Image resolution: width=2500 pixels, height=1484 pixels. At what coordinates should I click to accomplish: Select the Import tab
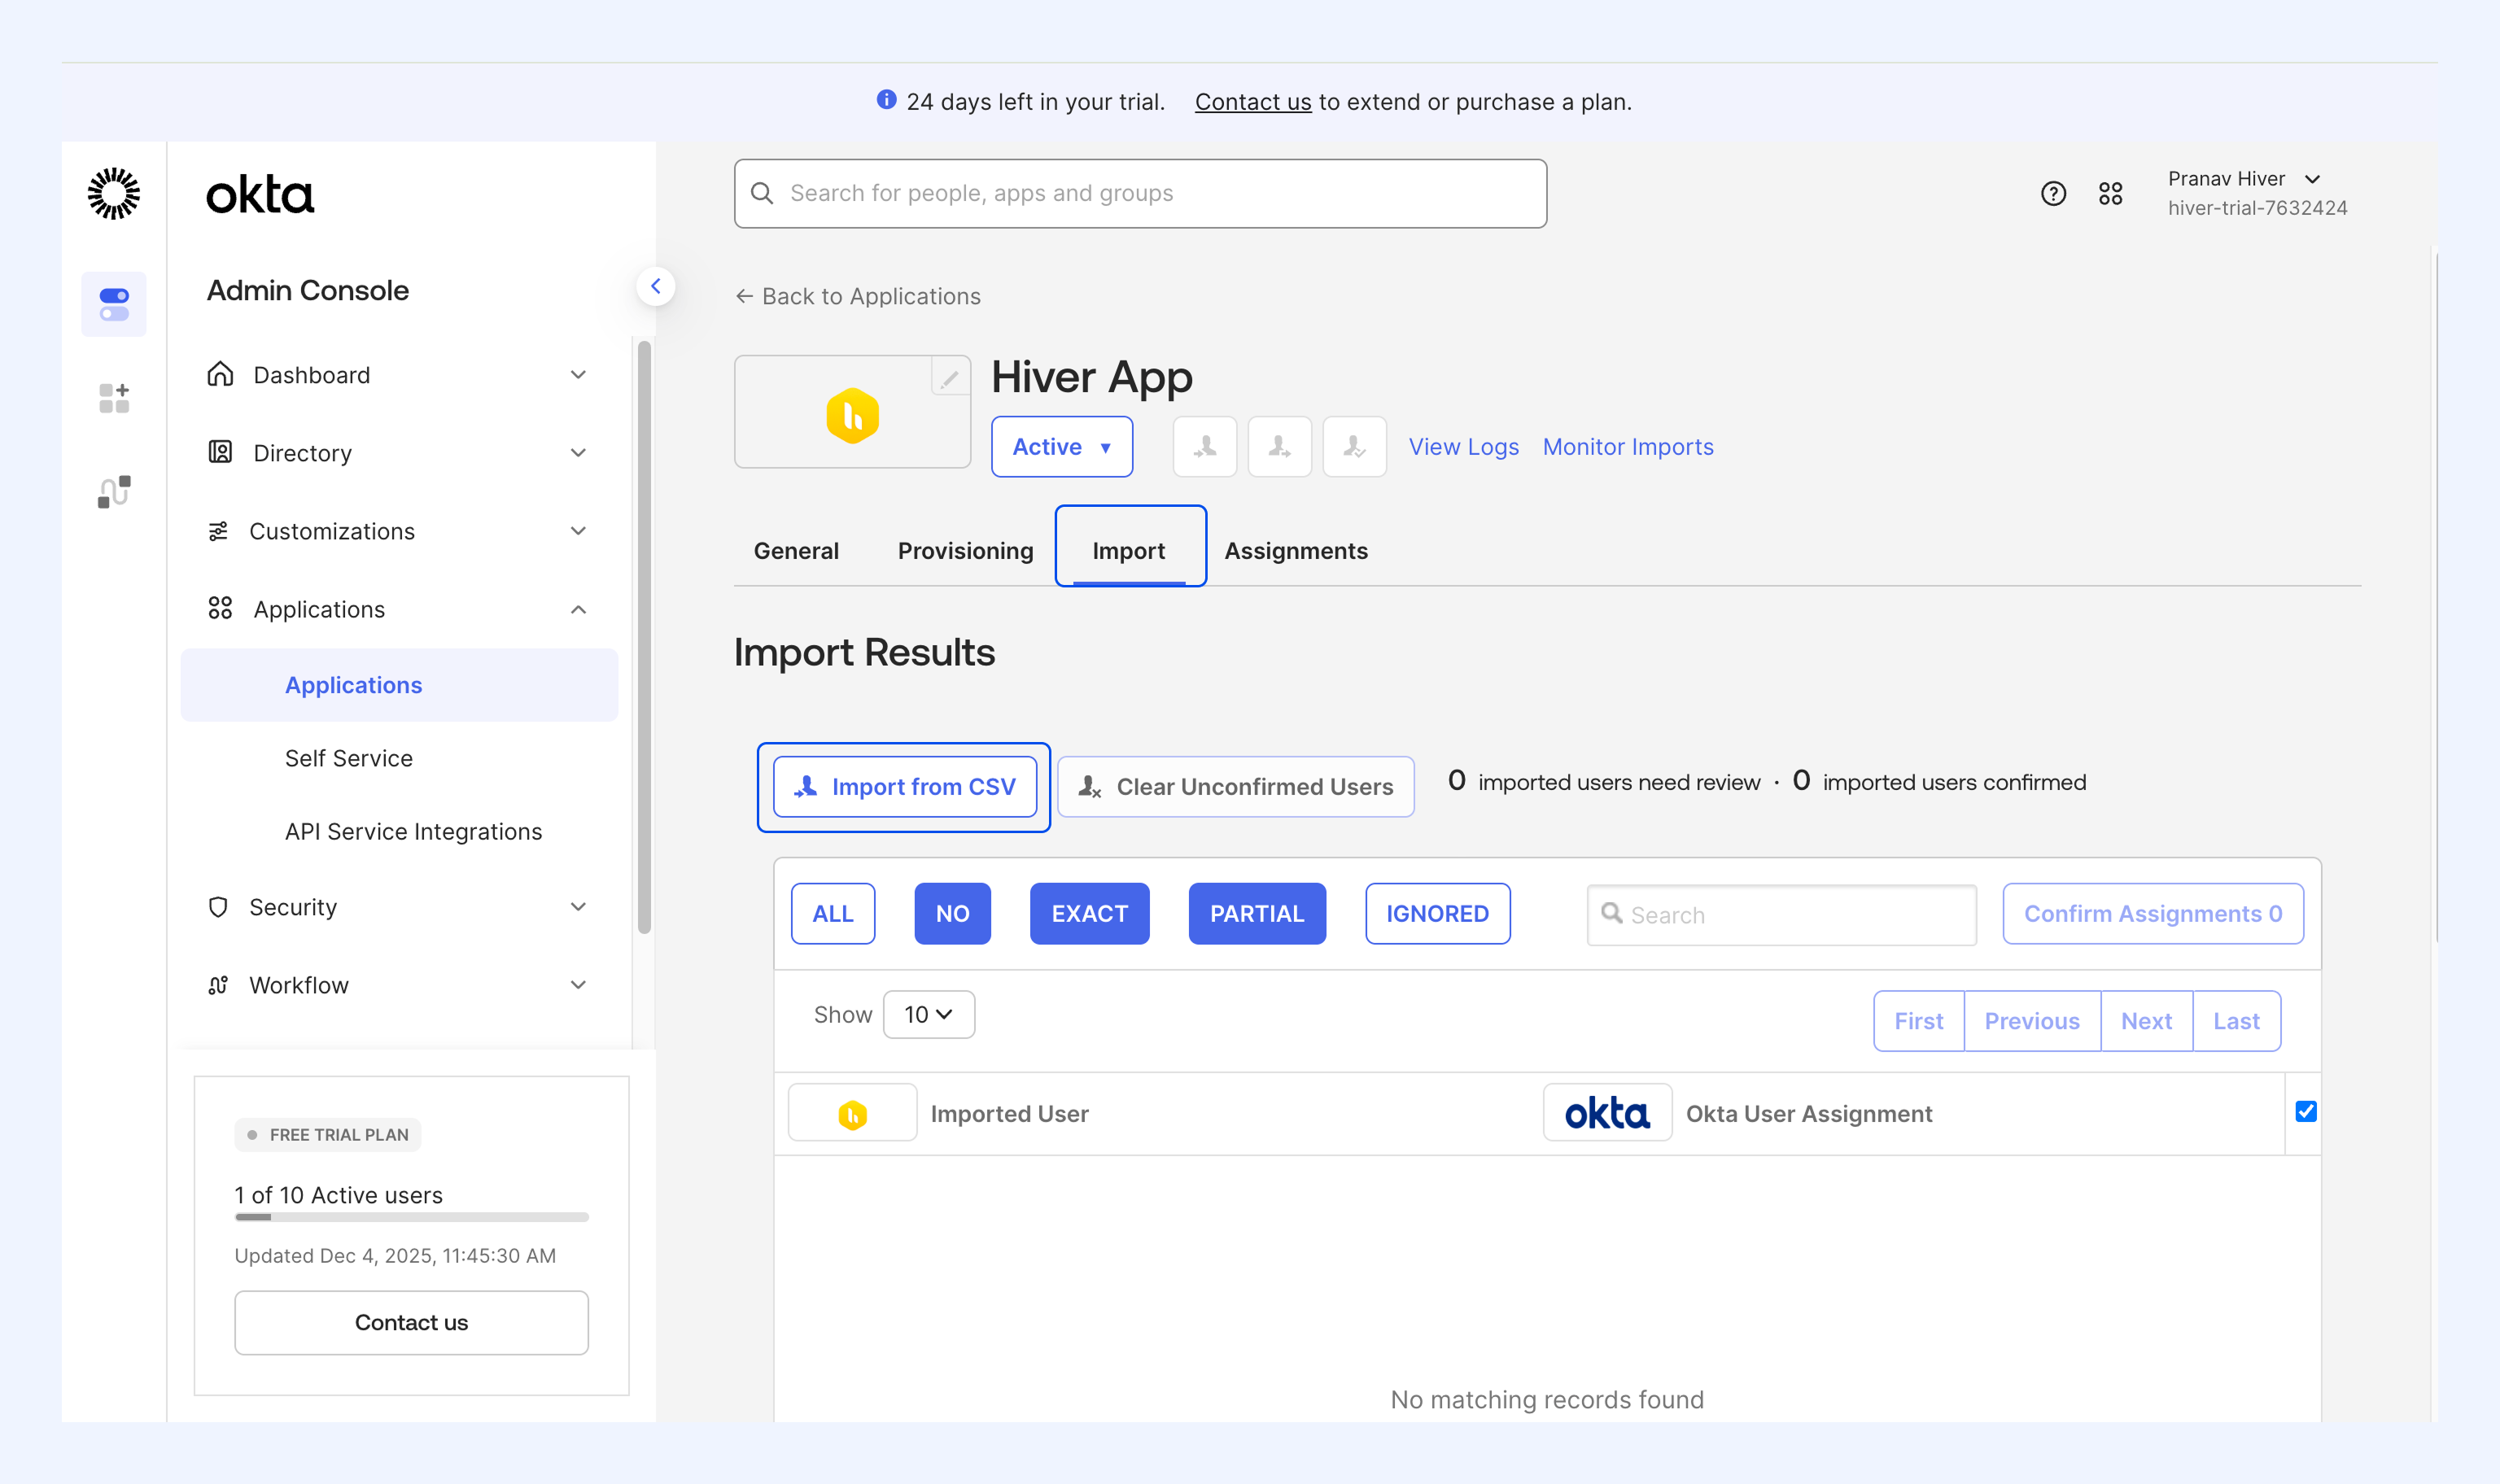click(1129, 550)
